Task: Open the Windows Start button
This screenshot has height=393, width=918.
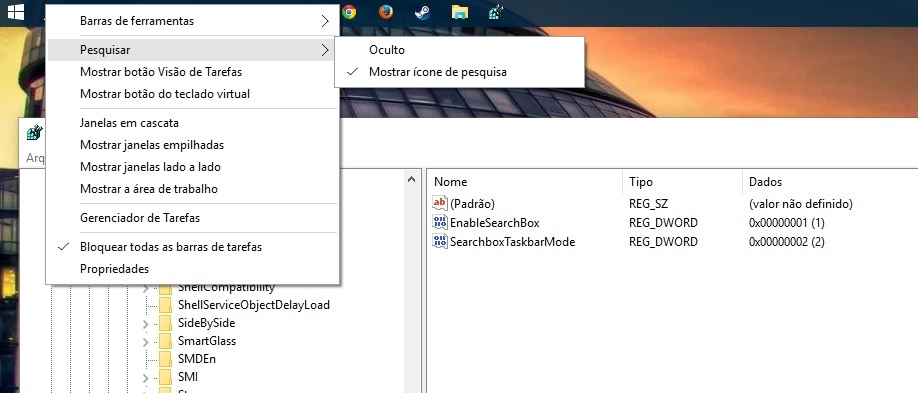Action: tap(16, 12)
